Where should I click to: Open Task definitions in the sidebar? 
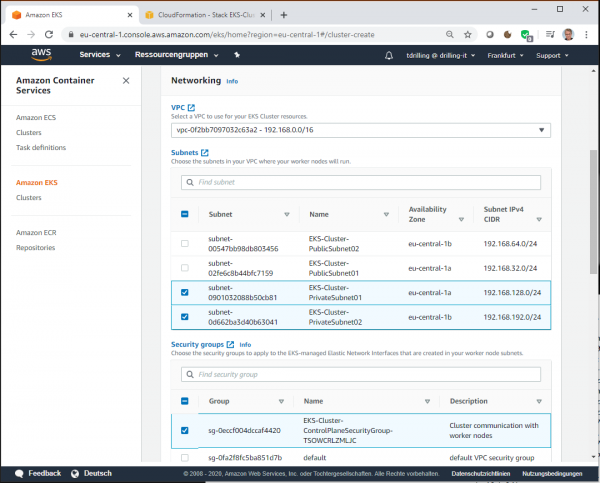pos(41,147)
